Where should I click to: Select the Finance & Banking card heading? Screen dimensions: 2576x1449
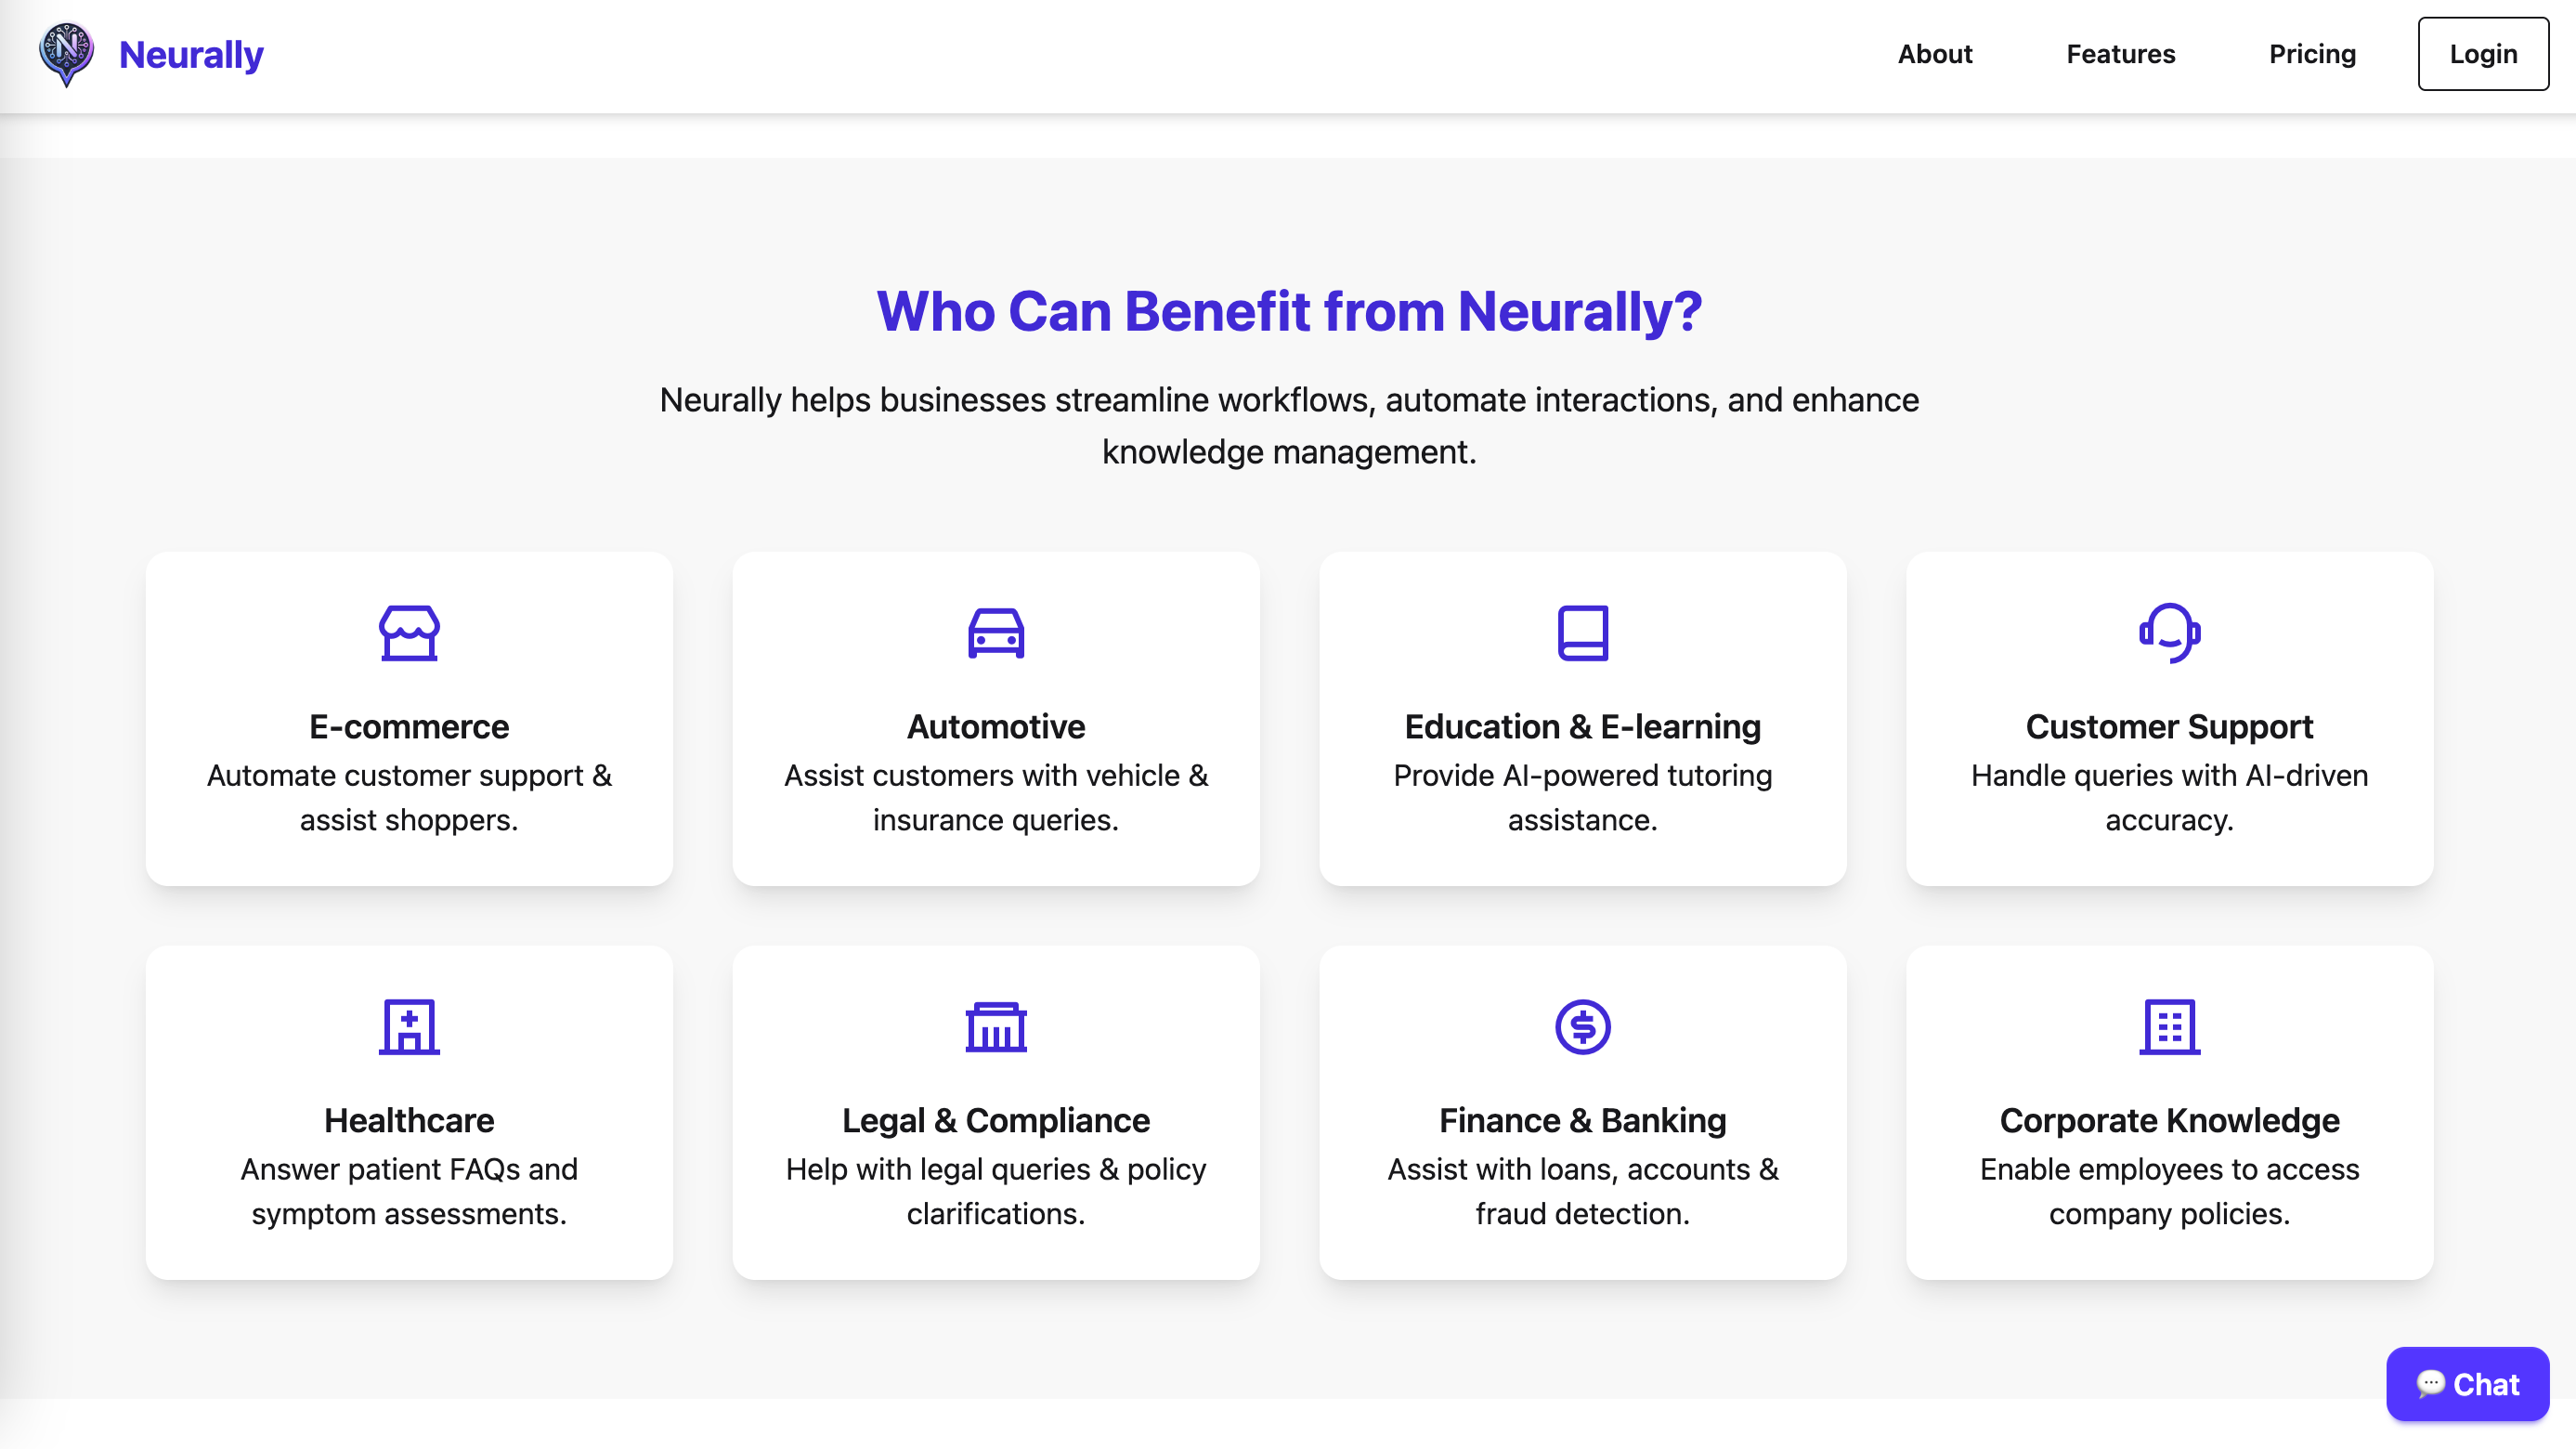coord(1582,1120)
